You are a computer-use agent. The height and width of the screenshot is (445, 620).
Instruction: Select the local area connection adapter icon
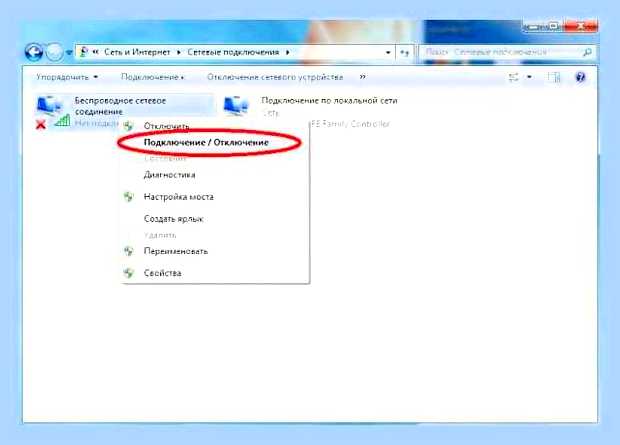pyautogui.click(x=236, y=106)
